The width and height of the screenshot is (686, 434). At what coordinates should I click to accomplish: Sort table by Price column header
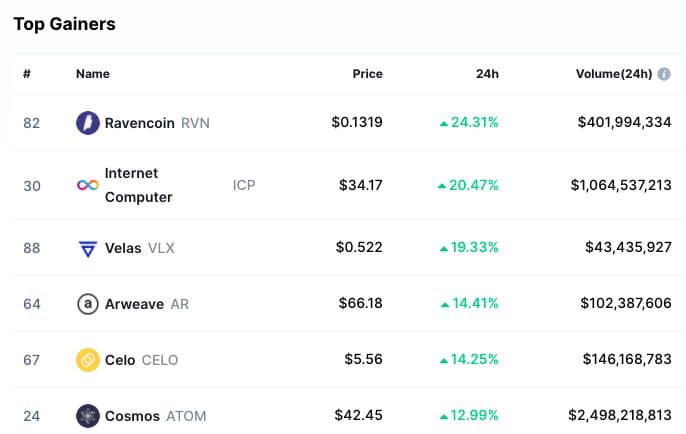click(x=367, y=74)
